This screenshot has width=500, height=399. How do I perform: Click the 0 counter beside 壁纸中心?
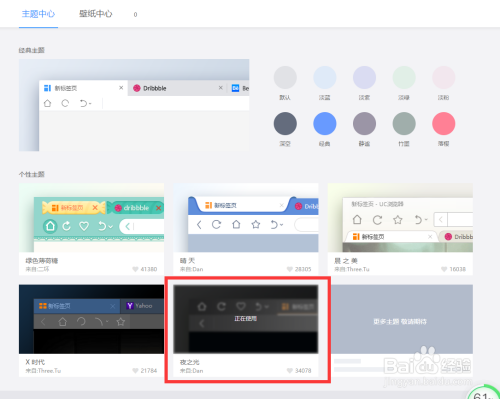pos(135,15)
